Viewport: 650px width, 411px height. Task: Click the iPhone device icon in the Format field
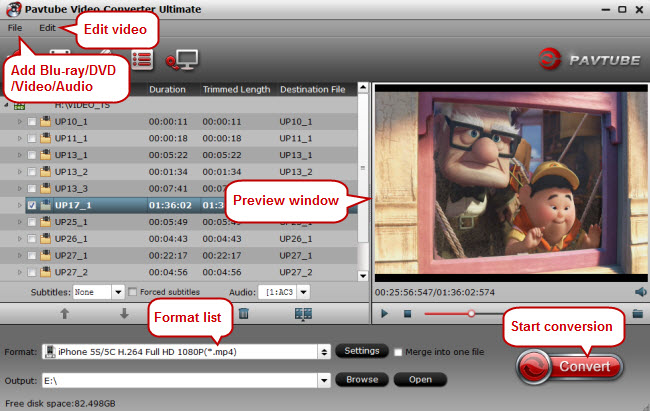tap(50, 352)
